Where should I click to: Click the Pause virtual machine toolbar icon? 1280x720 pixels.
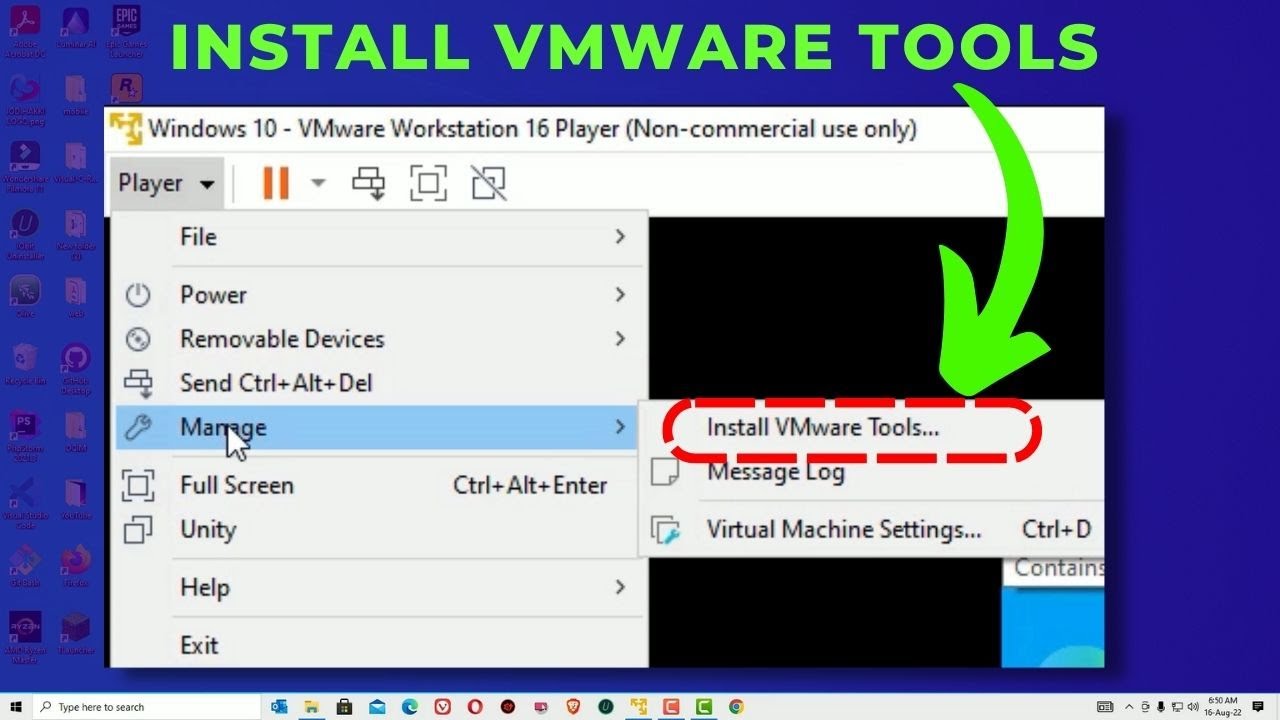[x=276, y=183]
